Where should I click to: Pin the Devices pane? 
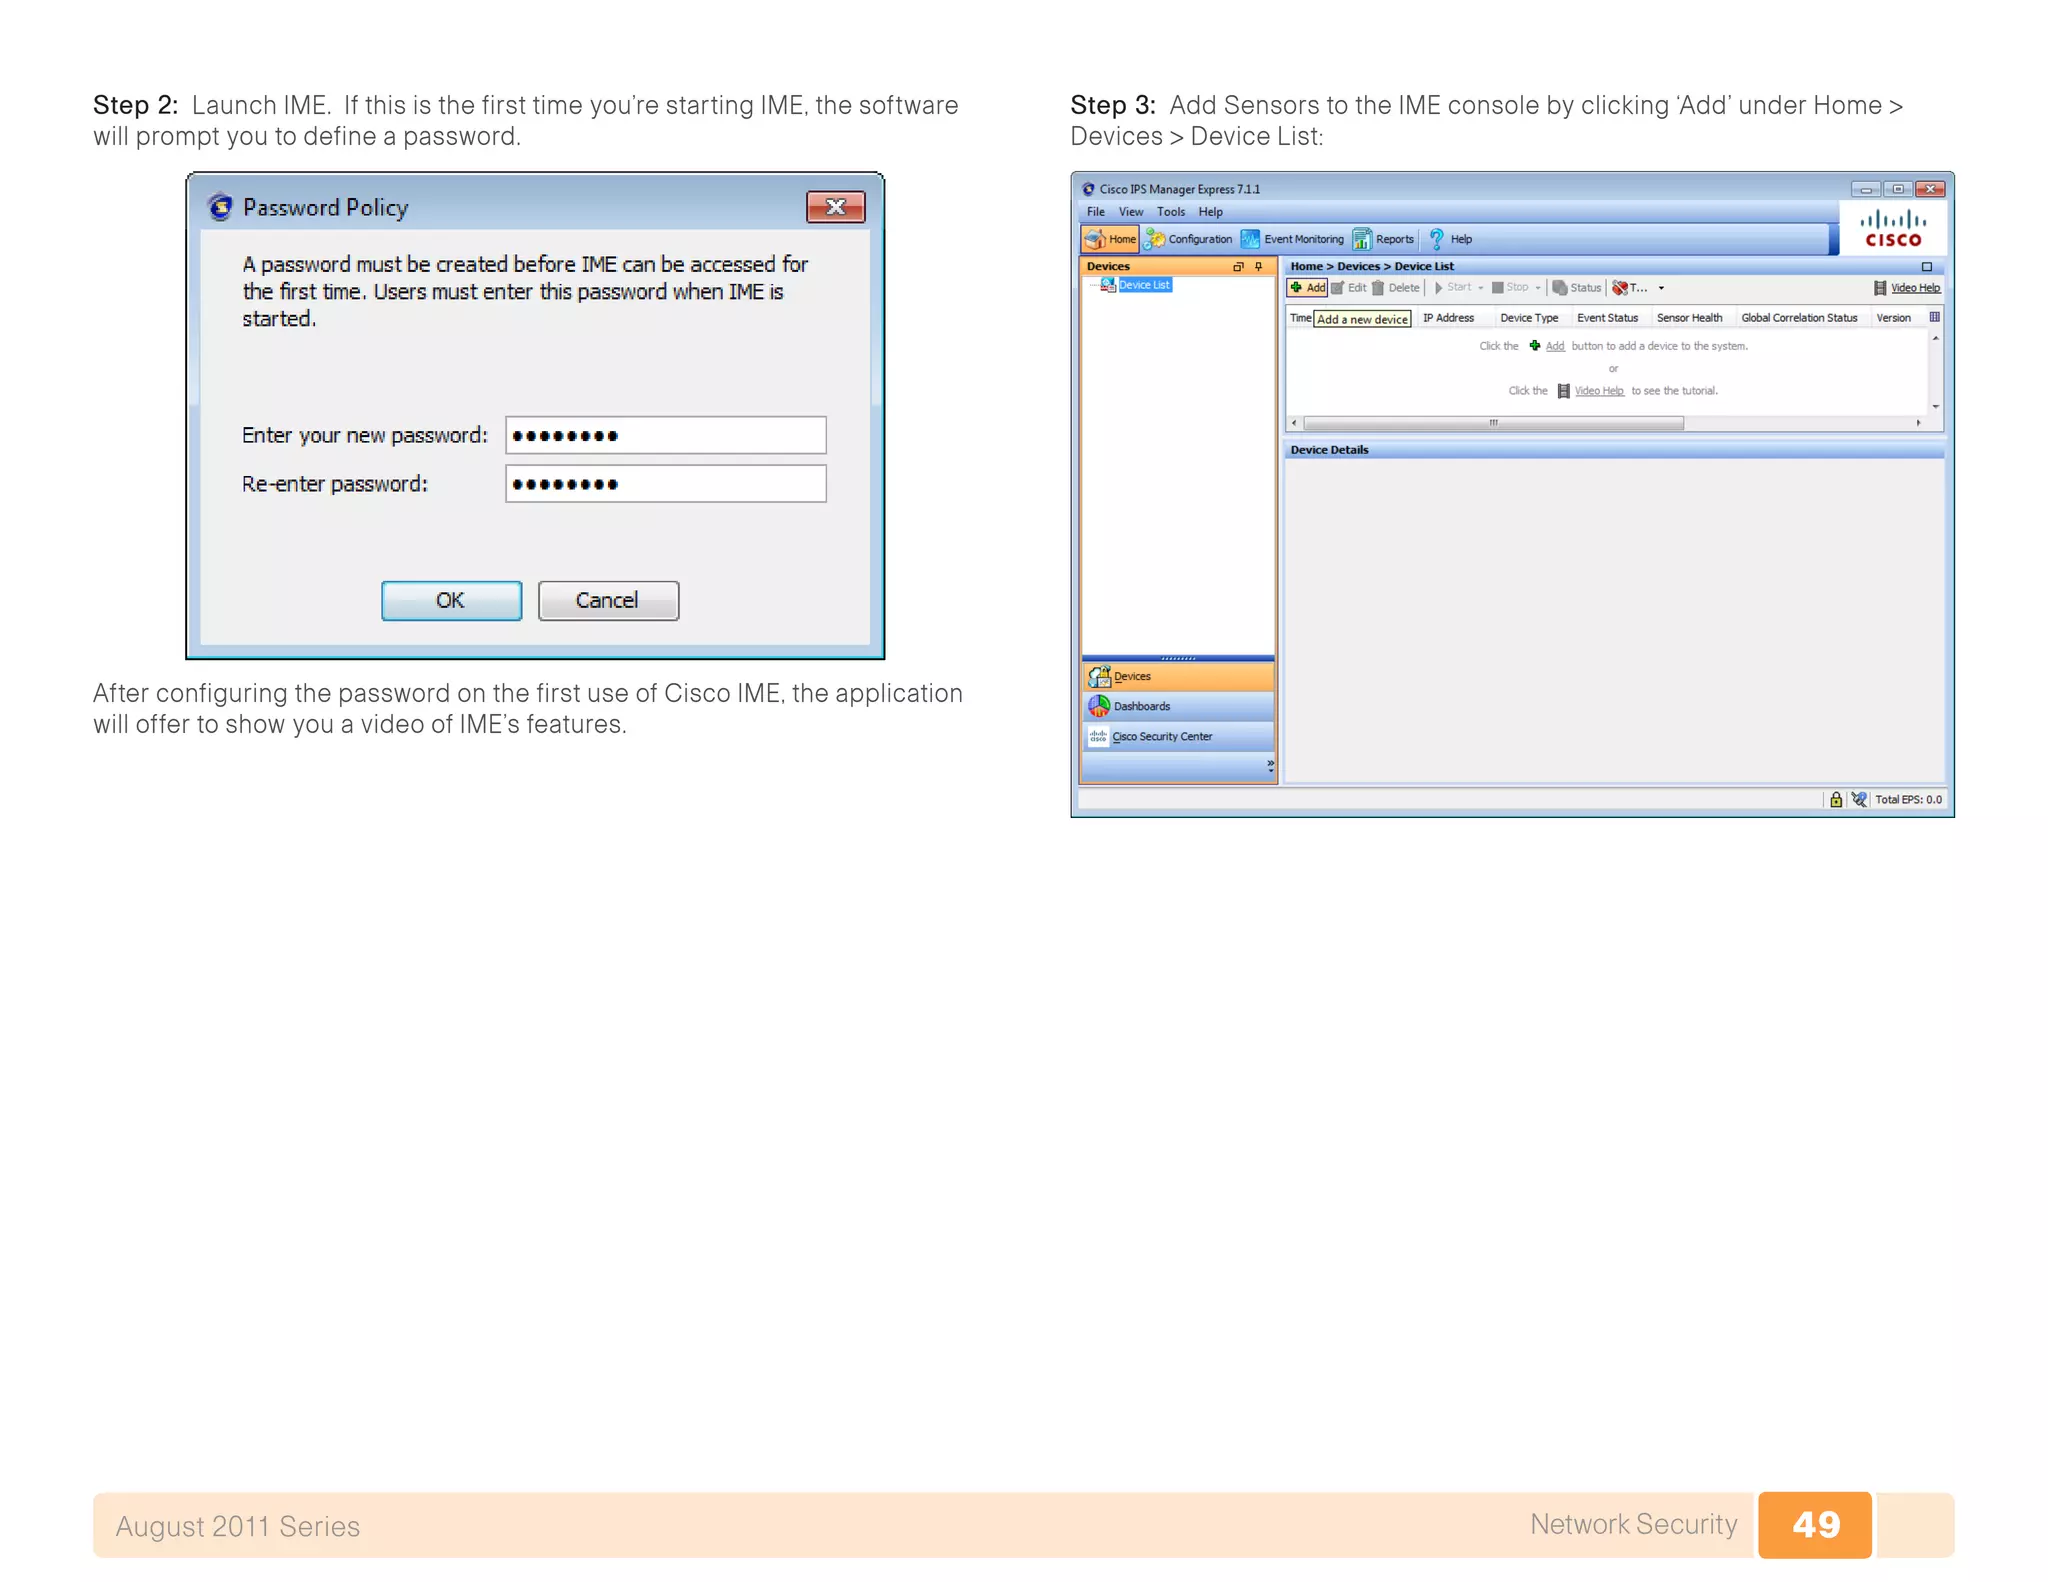pyautogui.click(x=1258, y=266)
